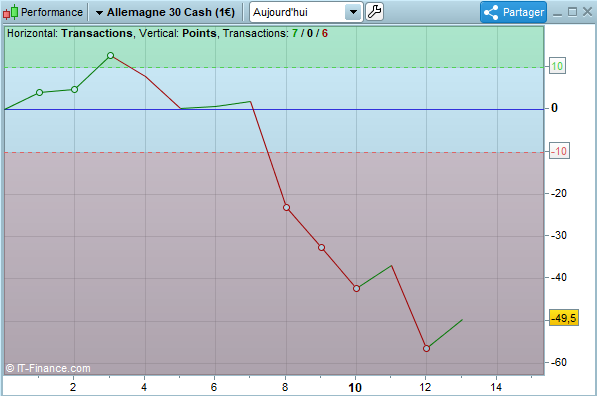This screenshot has height=396, width=597.
Task: Minimize the Performance window
Action: click(x=557, y=14)
